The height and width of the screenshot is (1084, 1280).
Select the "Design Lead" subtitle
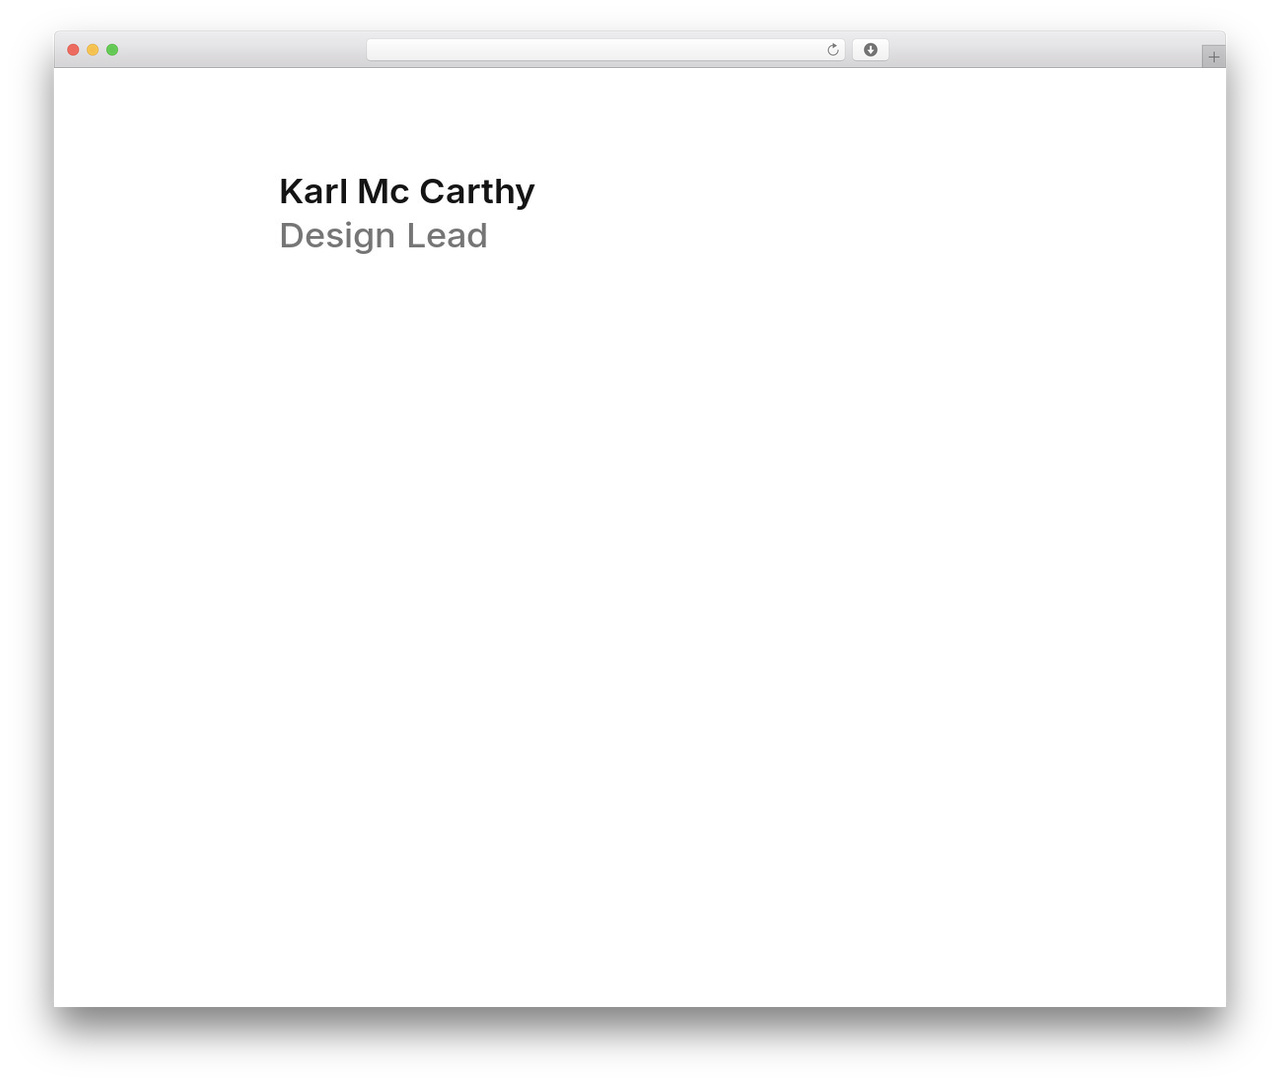coord(383,236)
